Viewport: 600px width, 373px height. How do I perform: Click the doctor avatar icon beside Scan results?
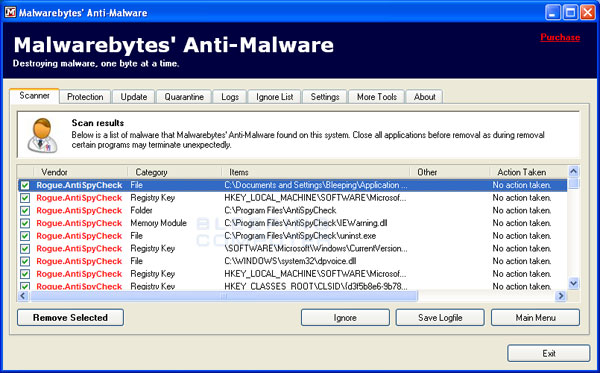[x=42, y=135]
